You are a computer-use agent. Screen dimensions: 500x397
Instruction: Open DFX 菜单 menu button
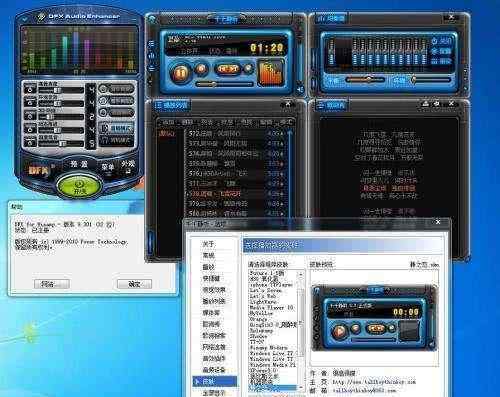click(107, 167)
